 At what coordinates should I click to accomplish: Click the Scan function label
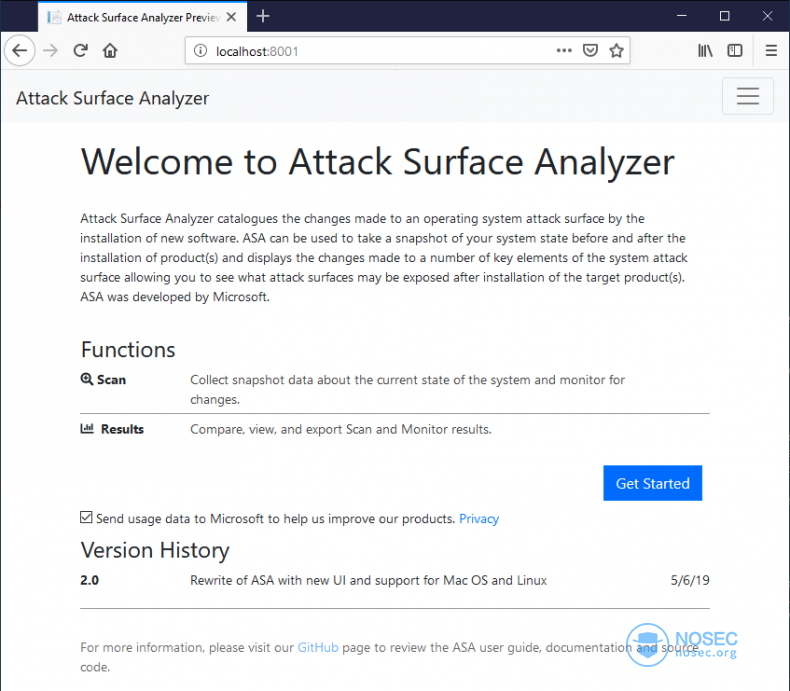coord(111,380)
